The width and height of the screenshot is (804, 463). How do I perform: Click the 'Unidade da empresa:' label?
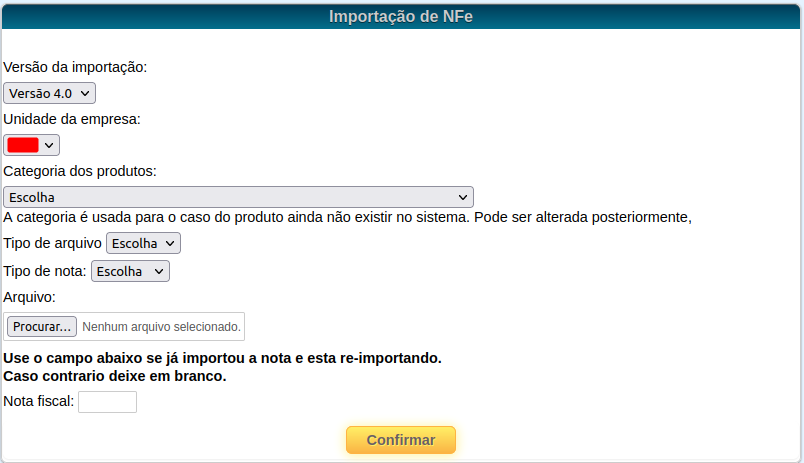click(72, 119)
